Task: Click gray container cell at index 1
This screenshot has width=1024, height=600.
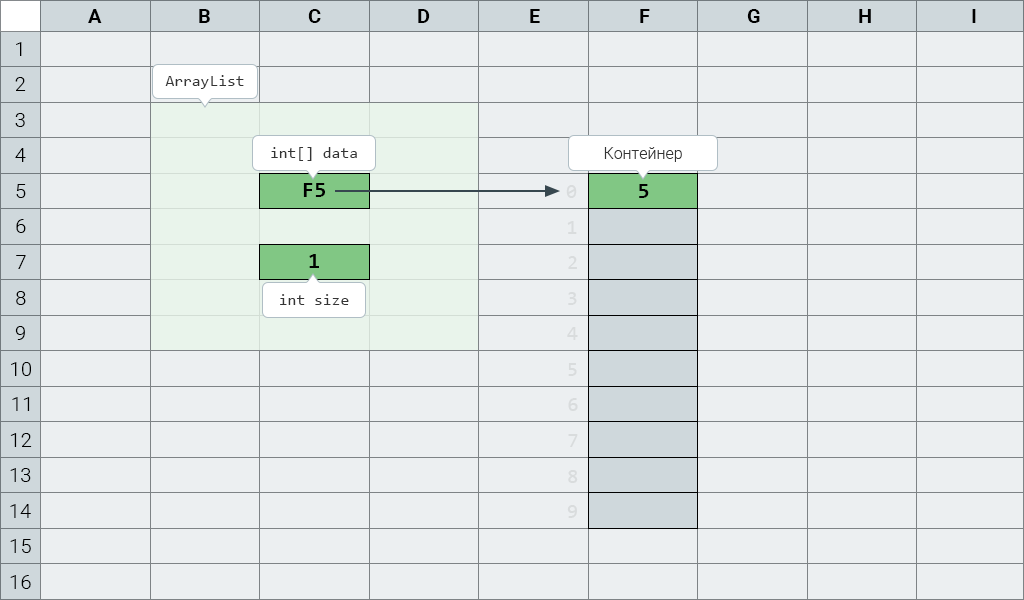Action: click(643, 227)
